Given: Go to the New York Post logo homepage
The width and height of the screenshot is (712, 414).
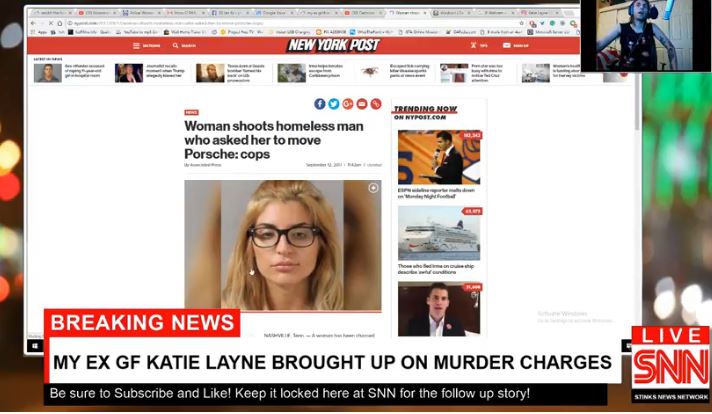Looking at the screenshot, I should pos(334,45).
